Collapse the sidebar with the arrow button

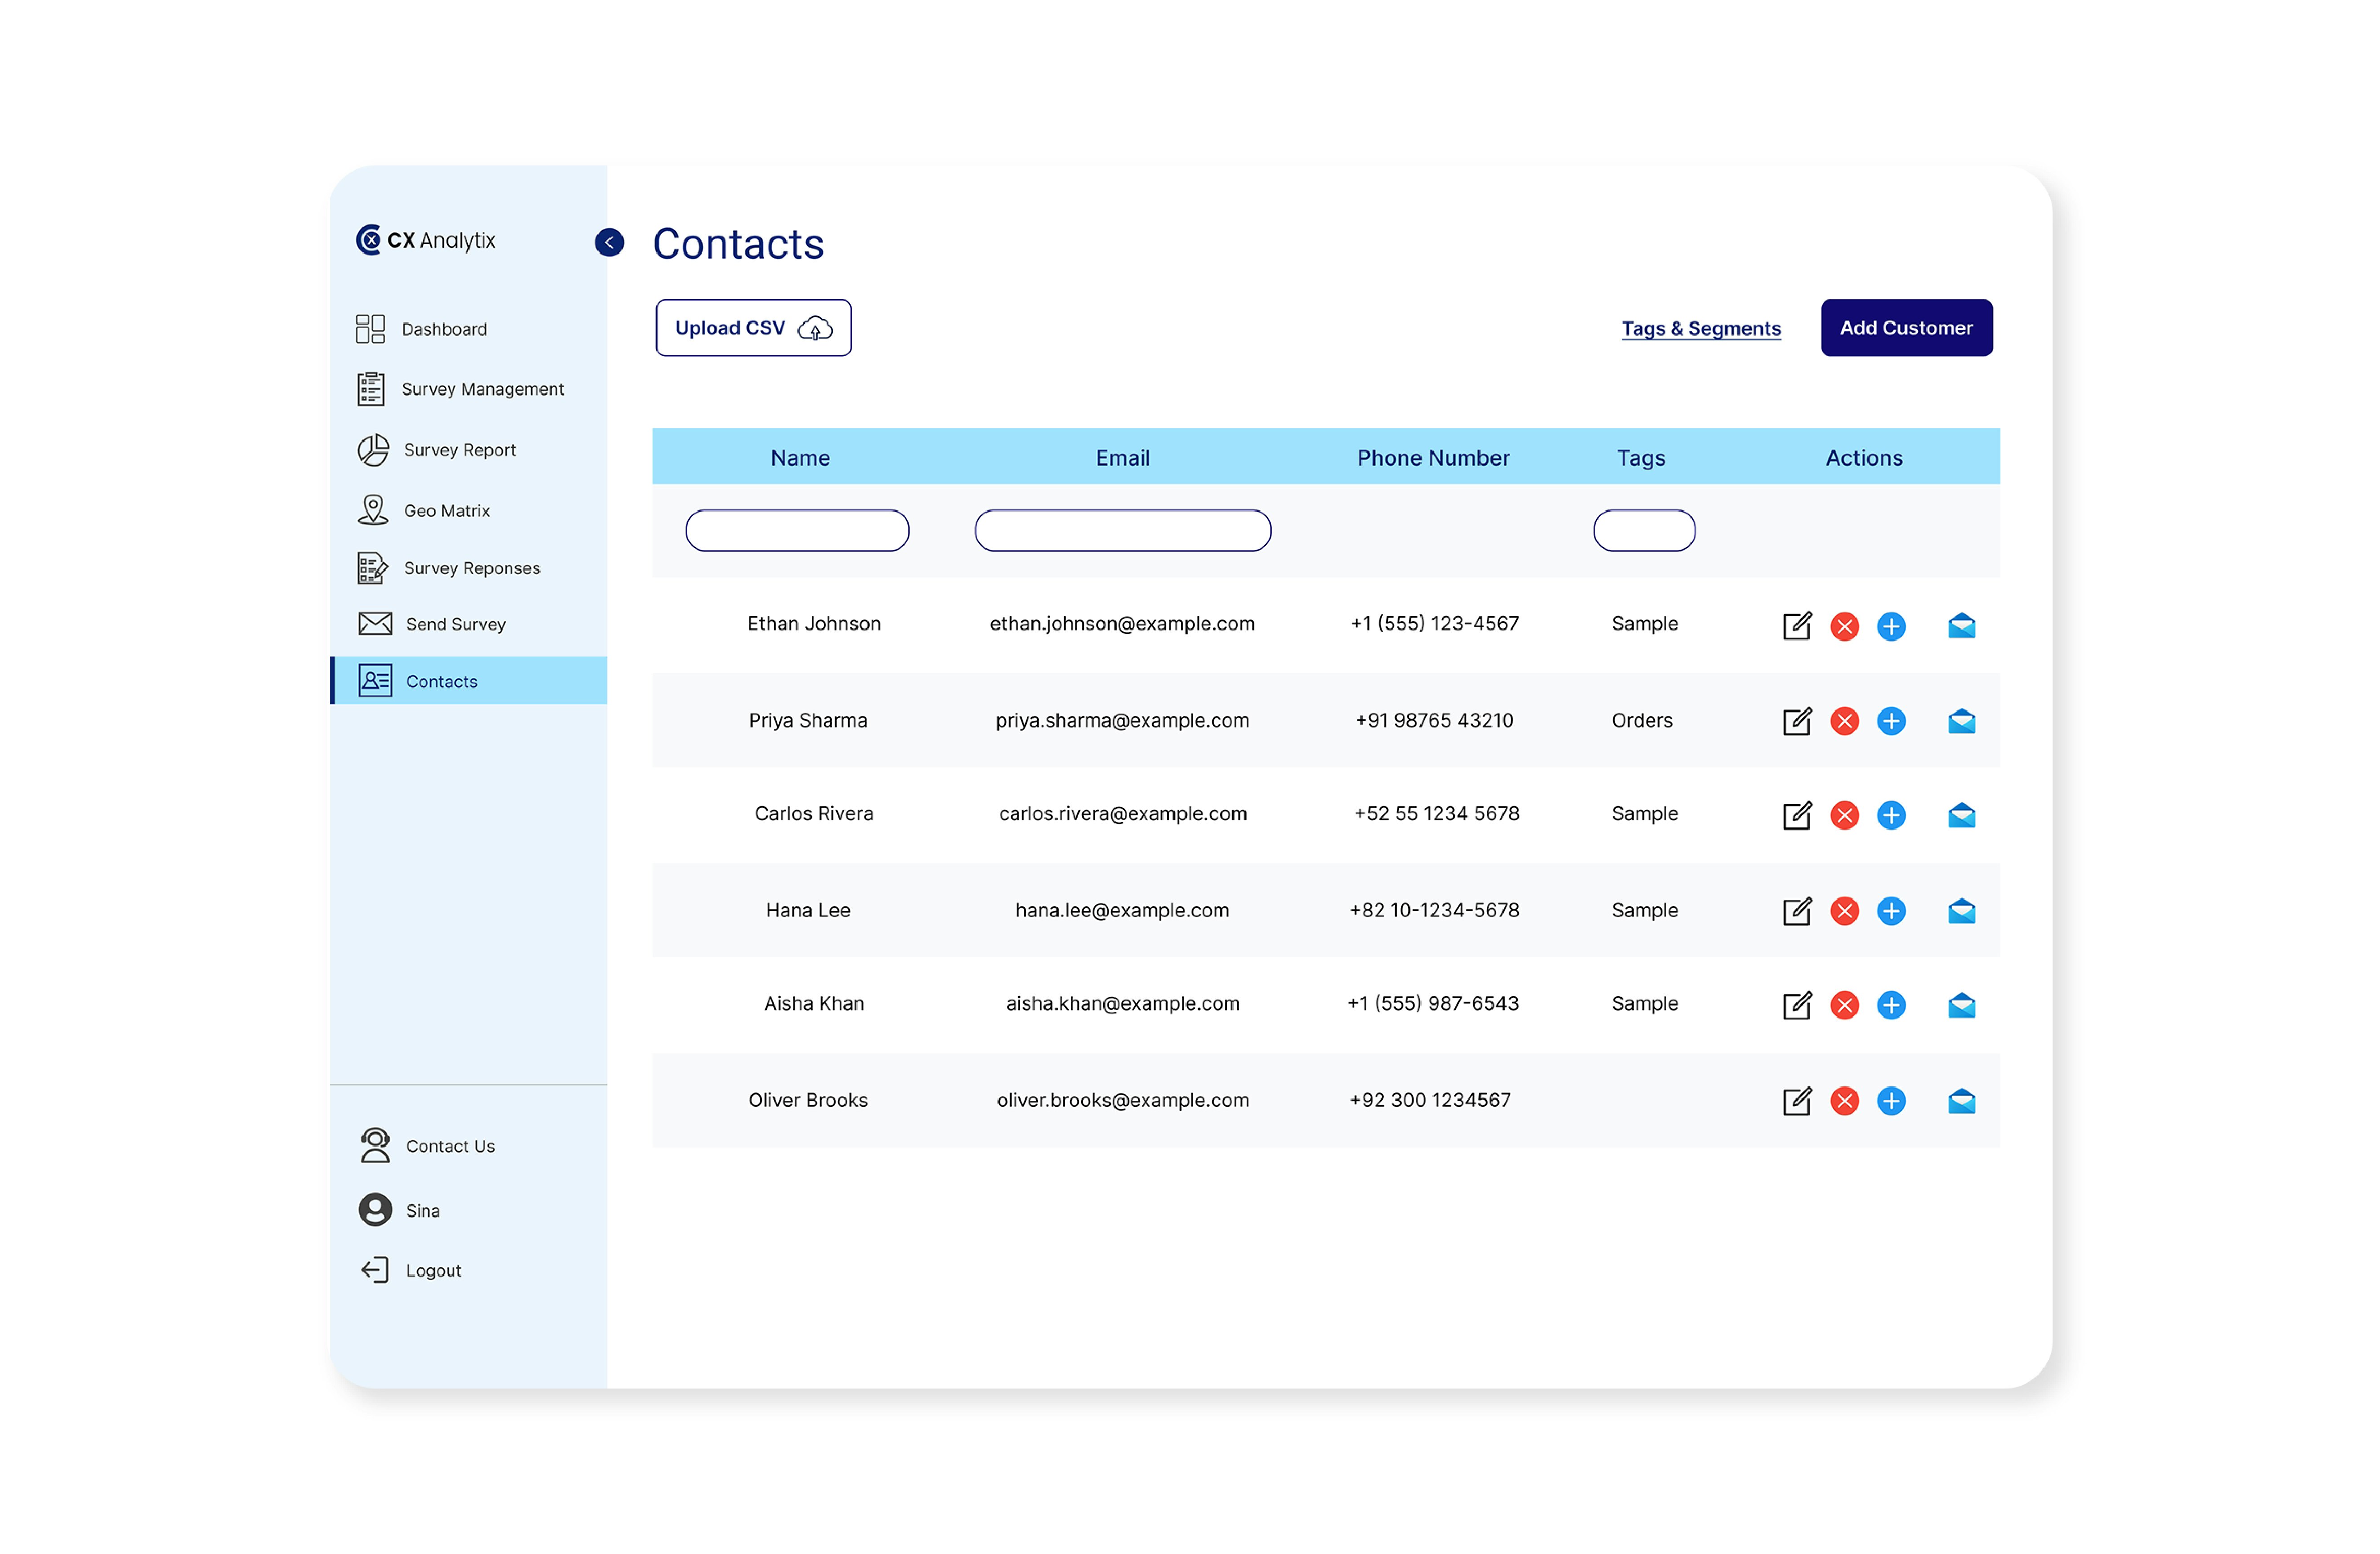[609, 242]
